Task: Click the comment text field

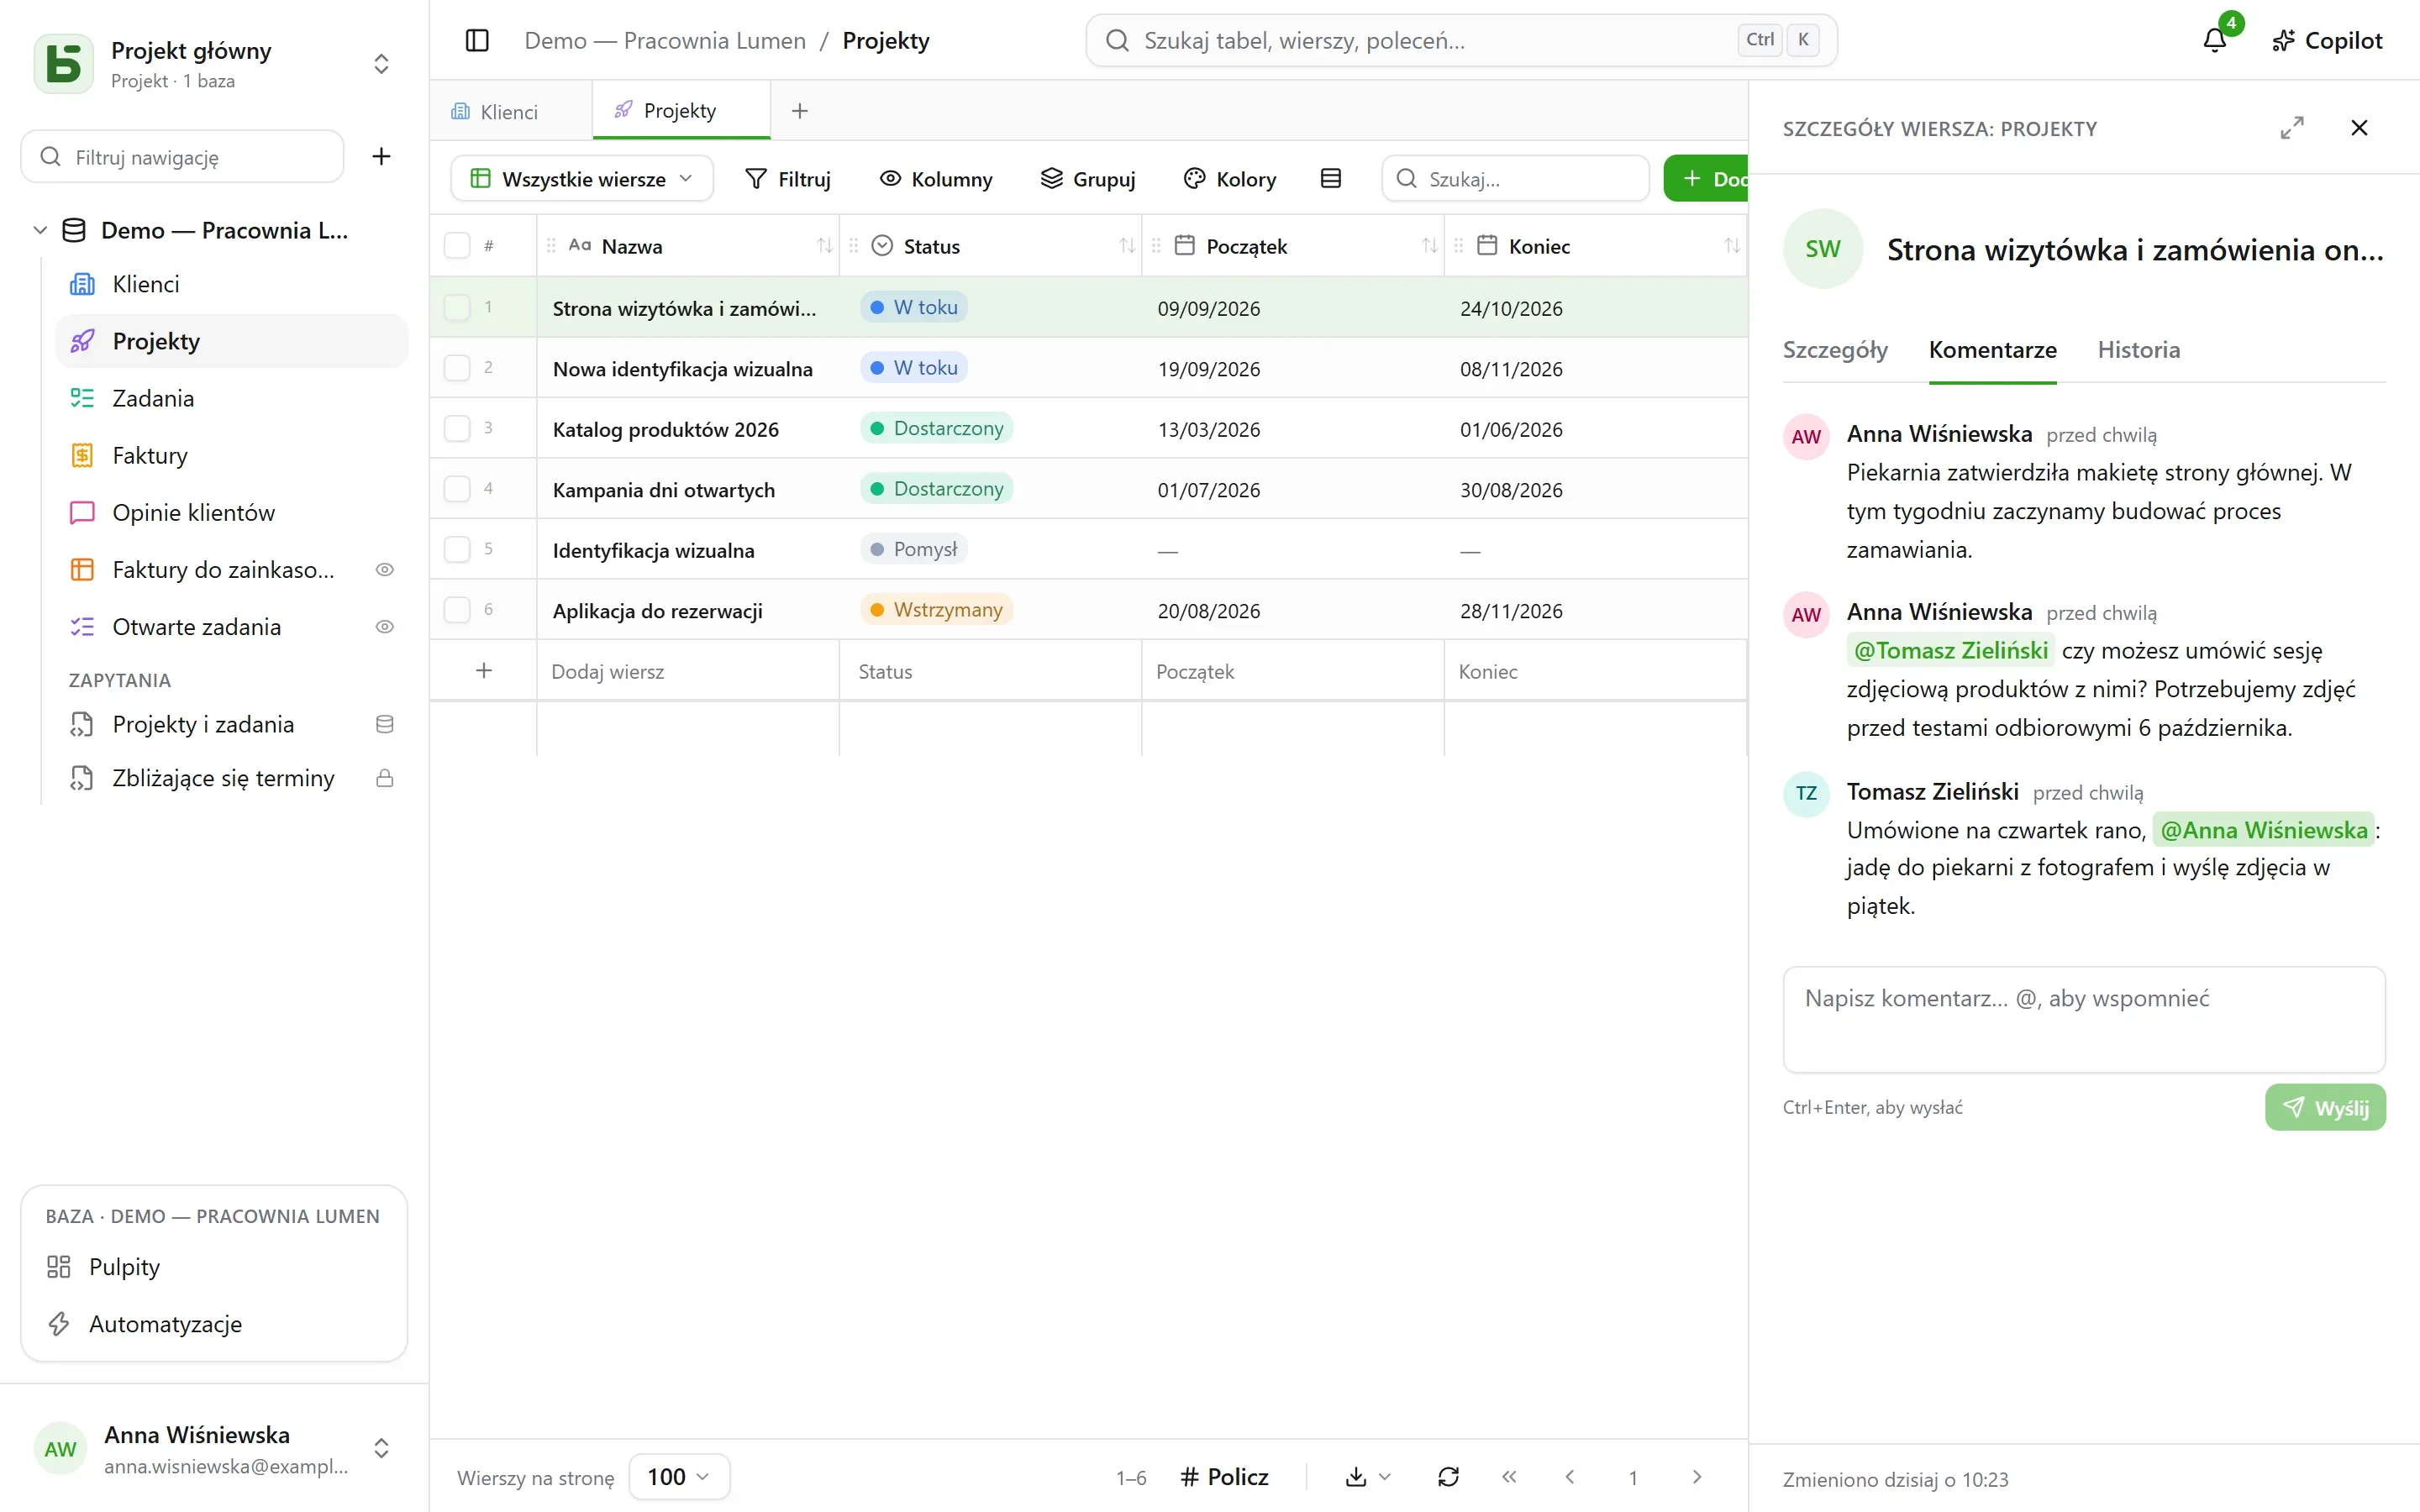Action: tap(2084, 1019)
